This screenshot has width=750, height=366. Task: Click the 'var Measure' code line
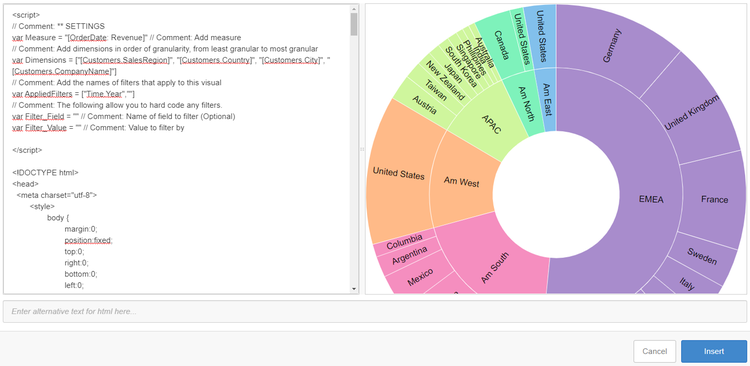127,37
